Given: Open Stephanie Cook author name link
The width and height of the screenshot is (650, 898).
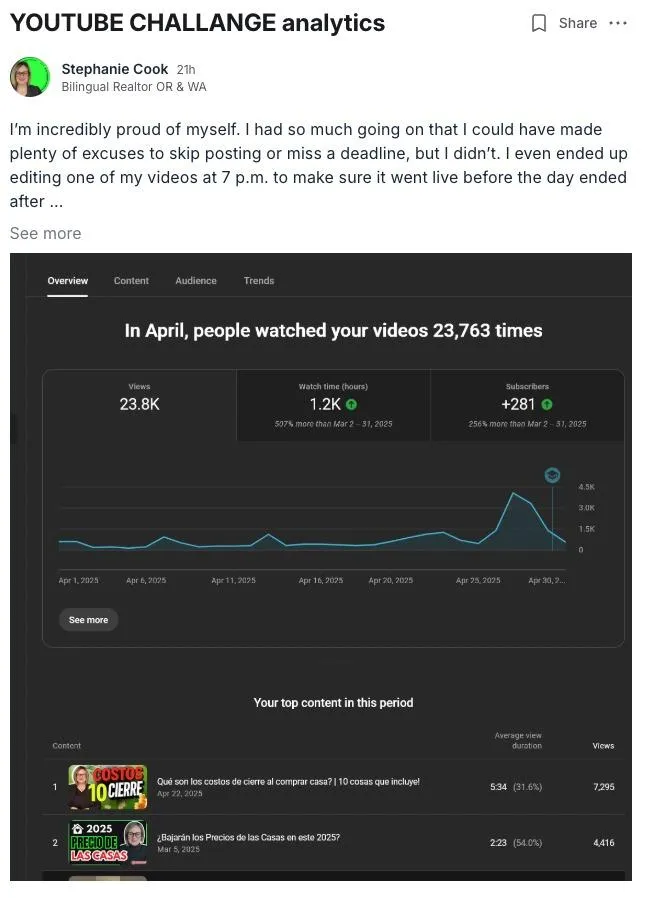Looking at the screenshot, I should point(115,69).
